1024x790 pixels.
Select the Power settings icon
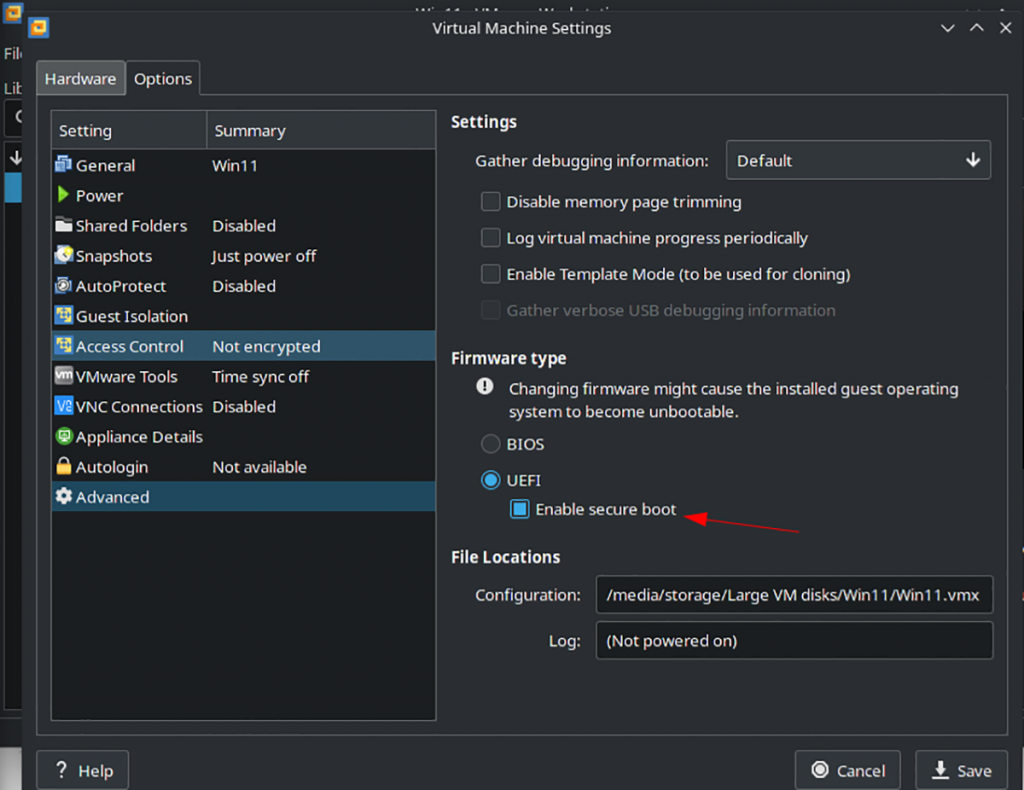65,195
